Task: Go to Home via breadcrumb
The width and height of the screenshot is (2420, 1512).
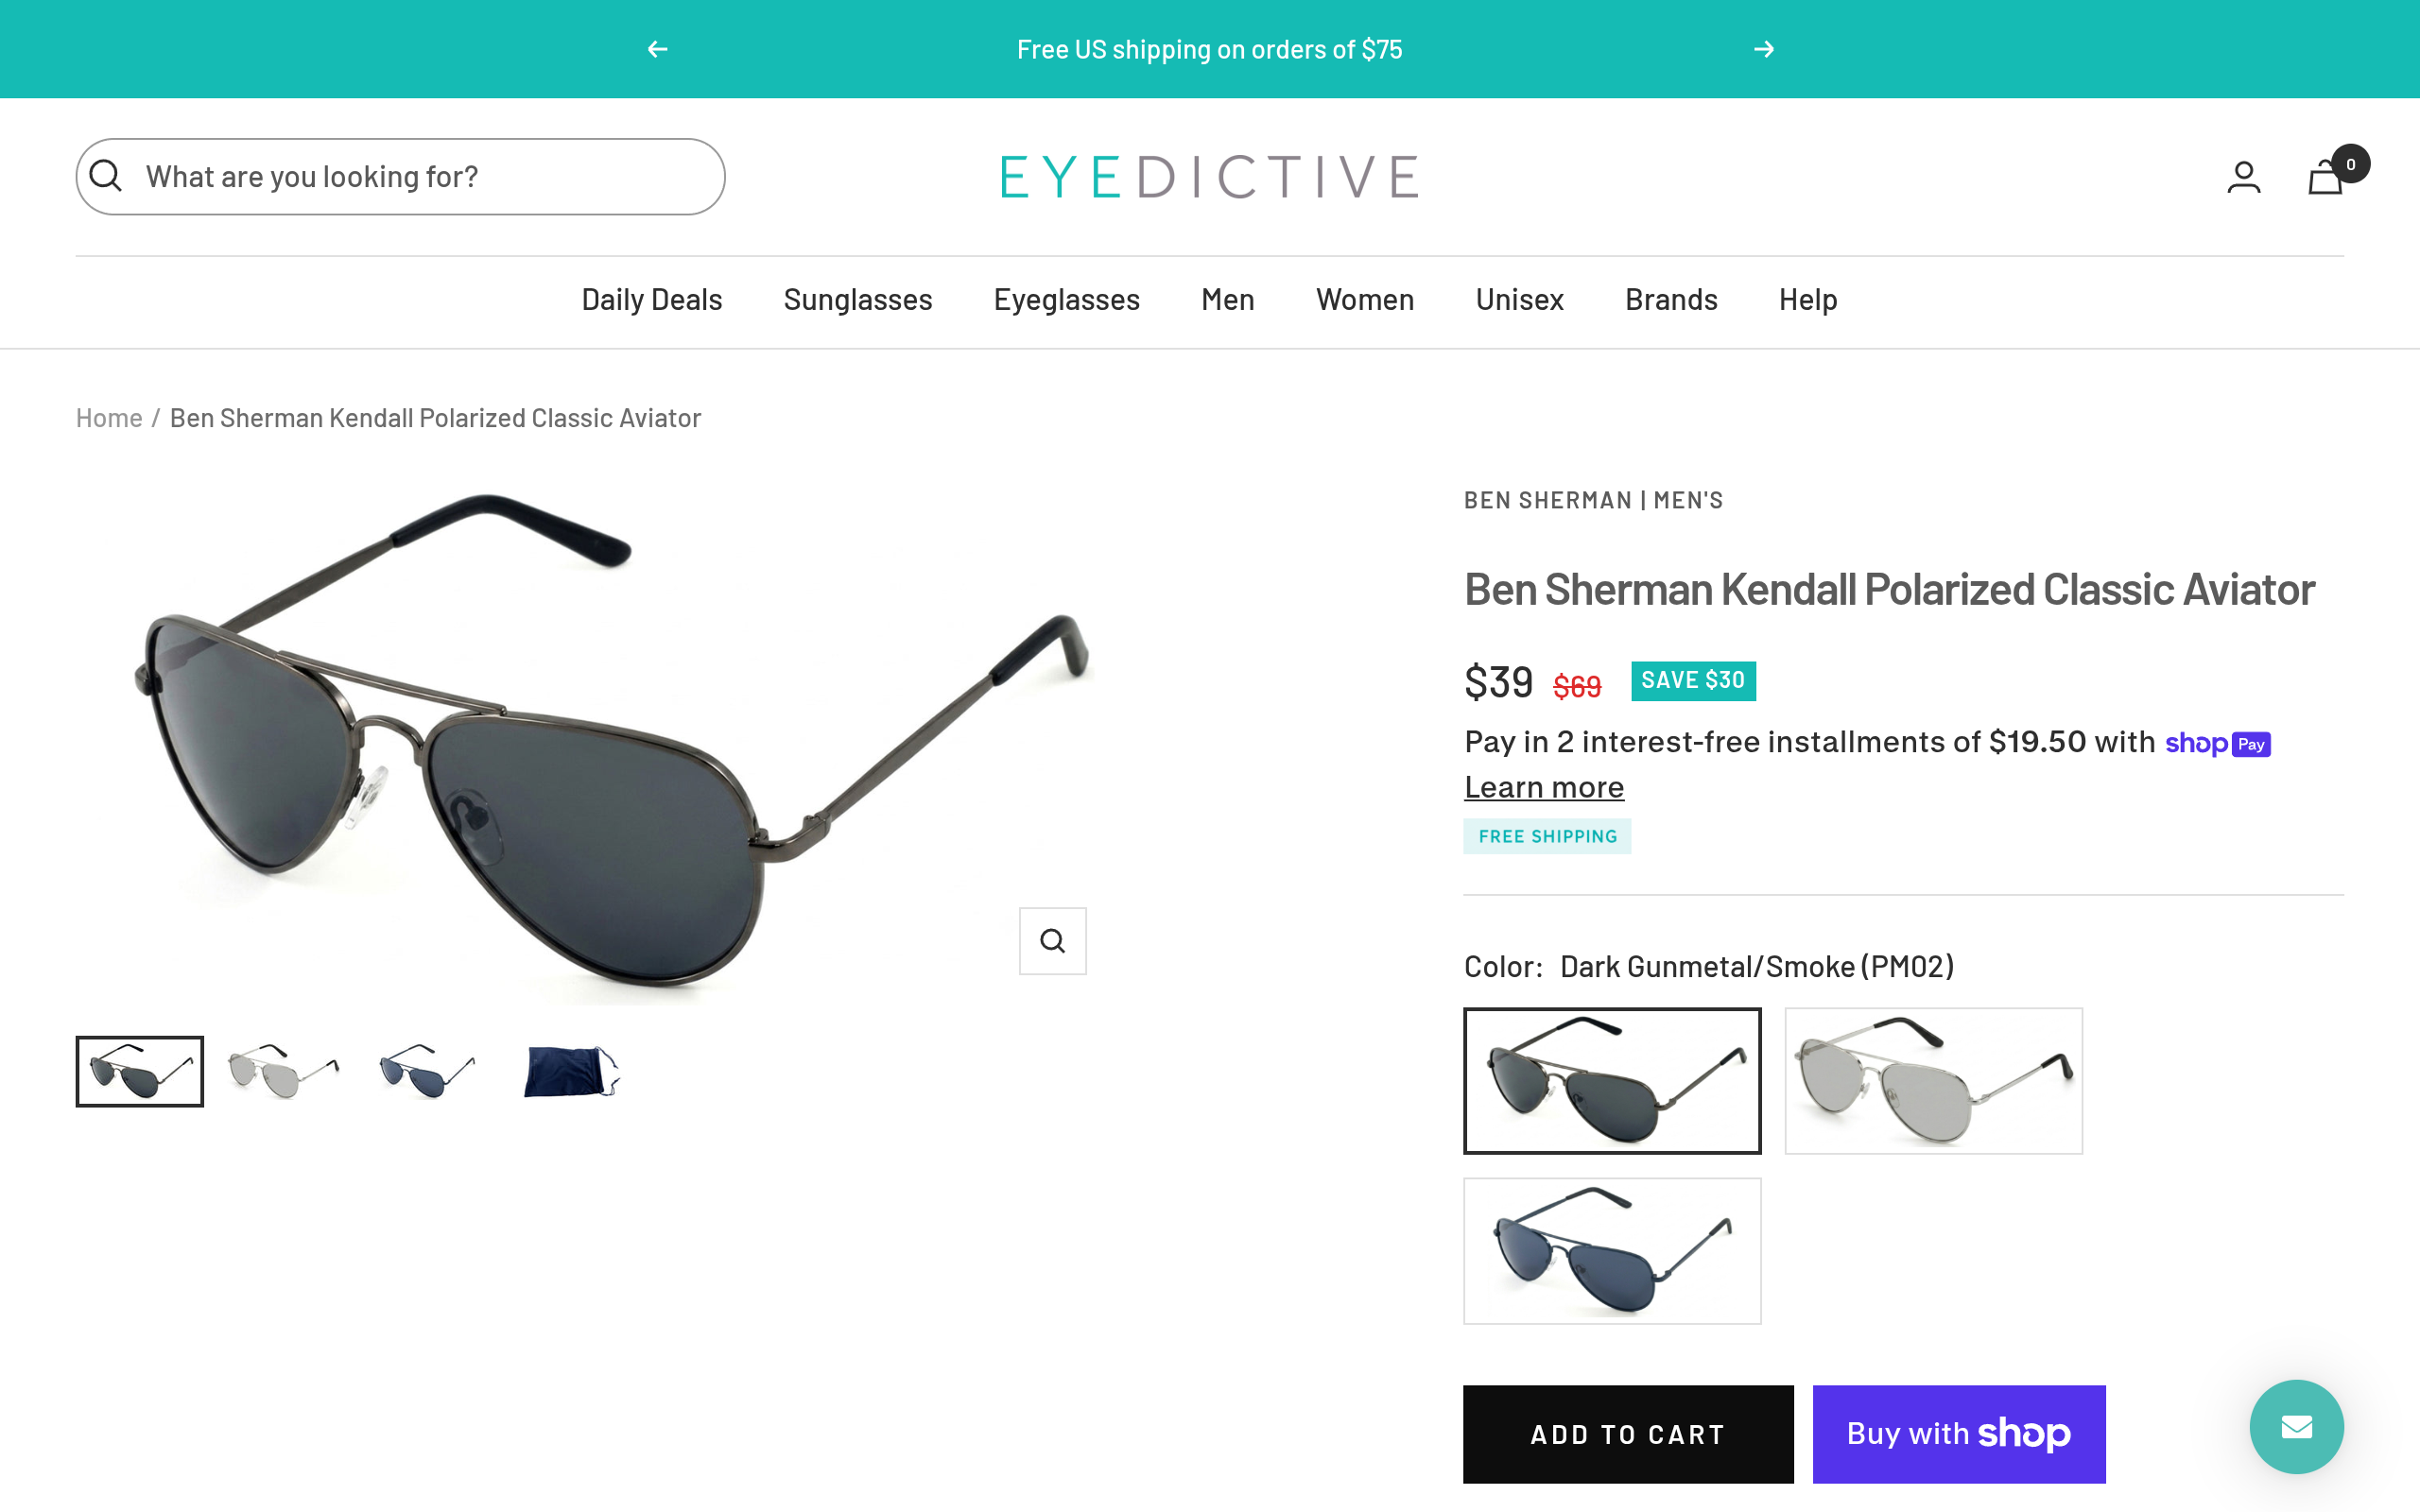Action: 109,418
